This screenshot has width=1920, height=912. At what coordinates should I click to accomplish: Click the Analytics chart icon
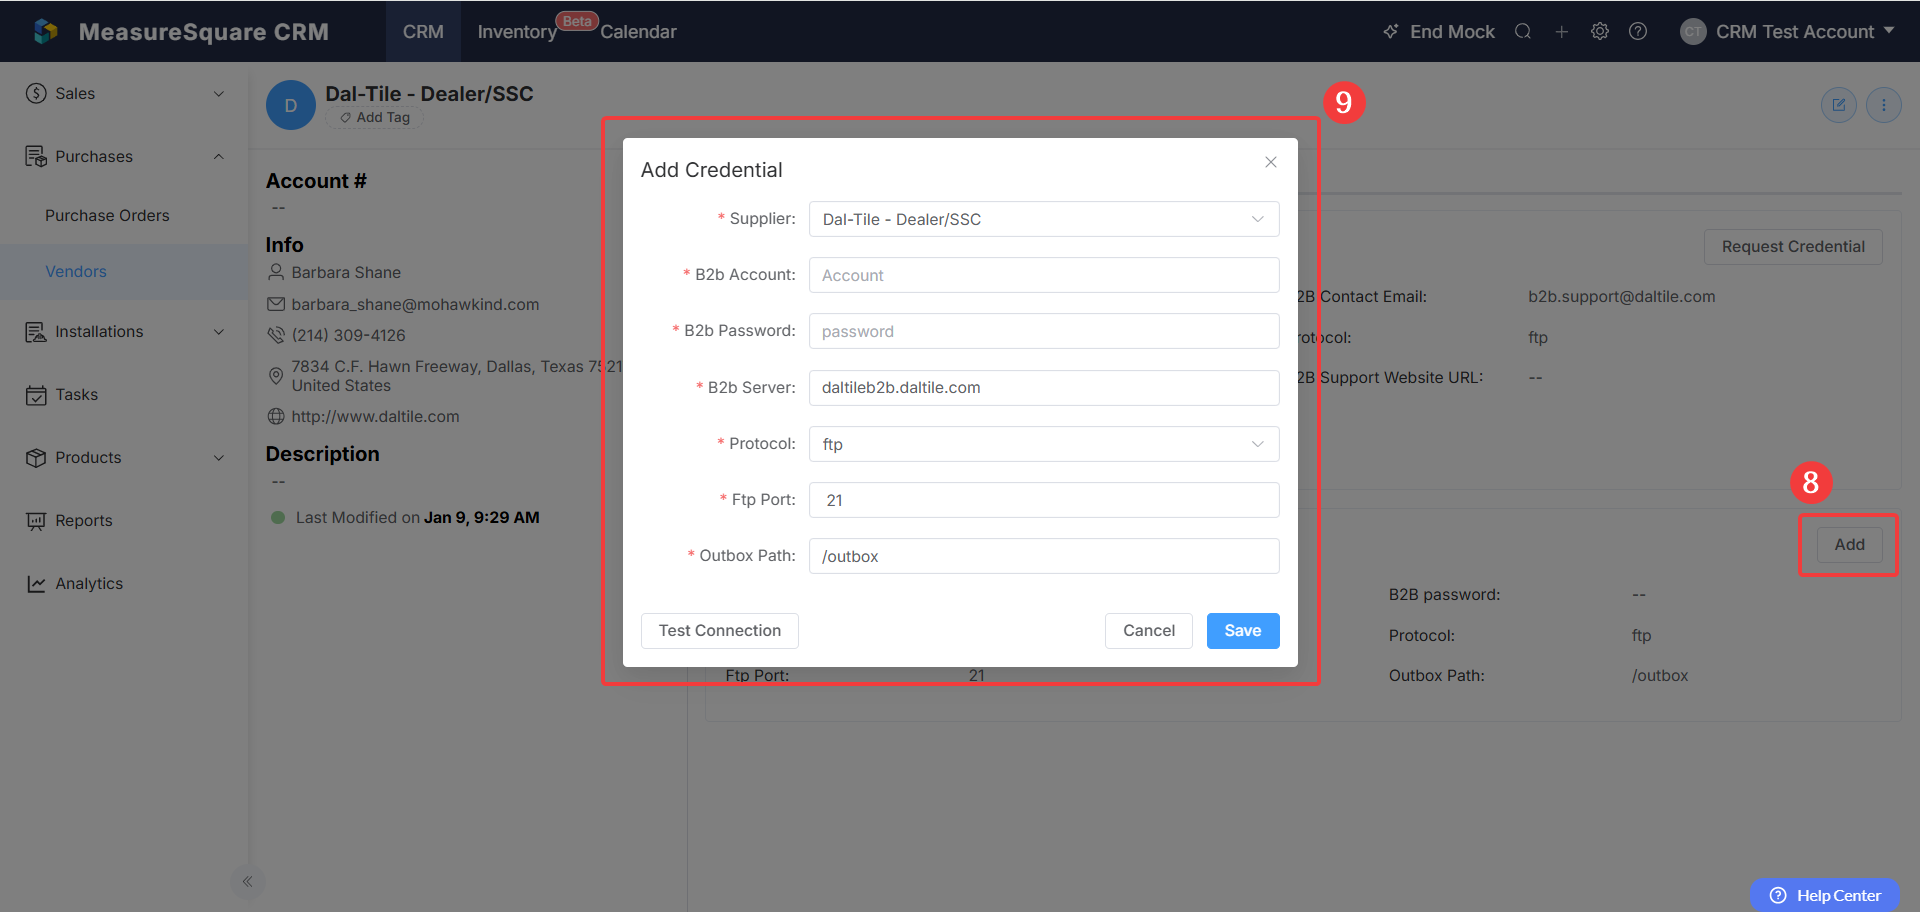point(36,584)
